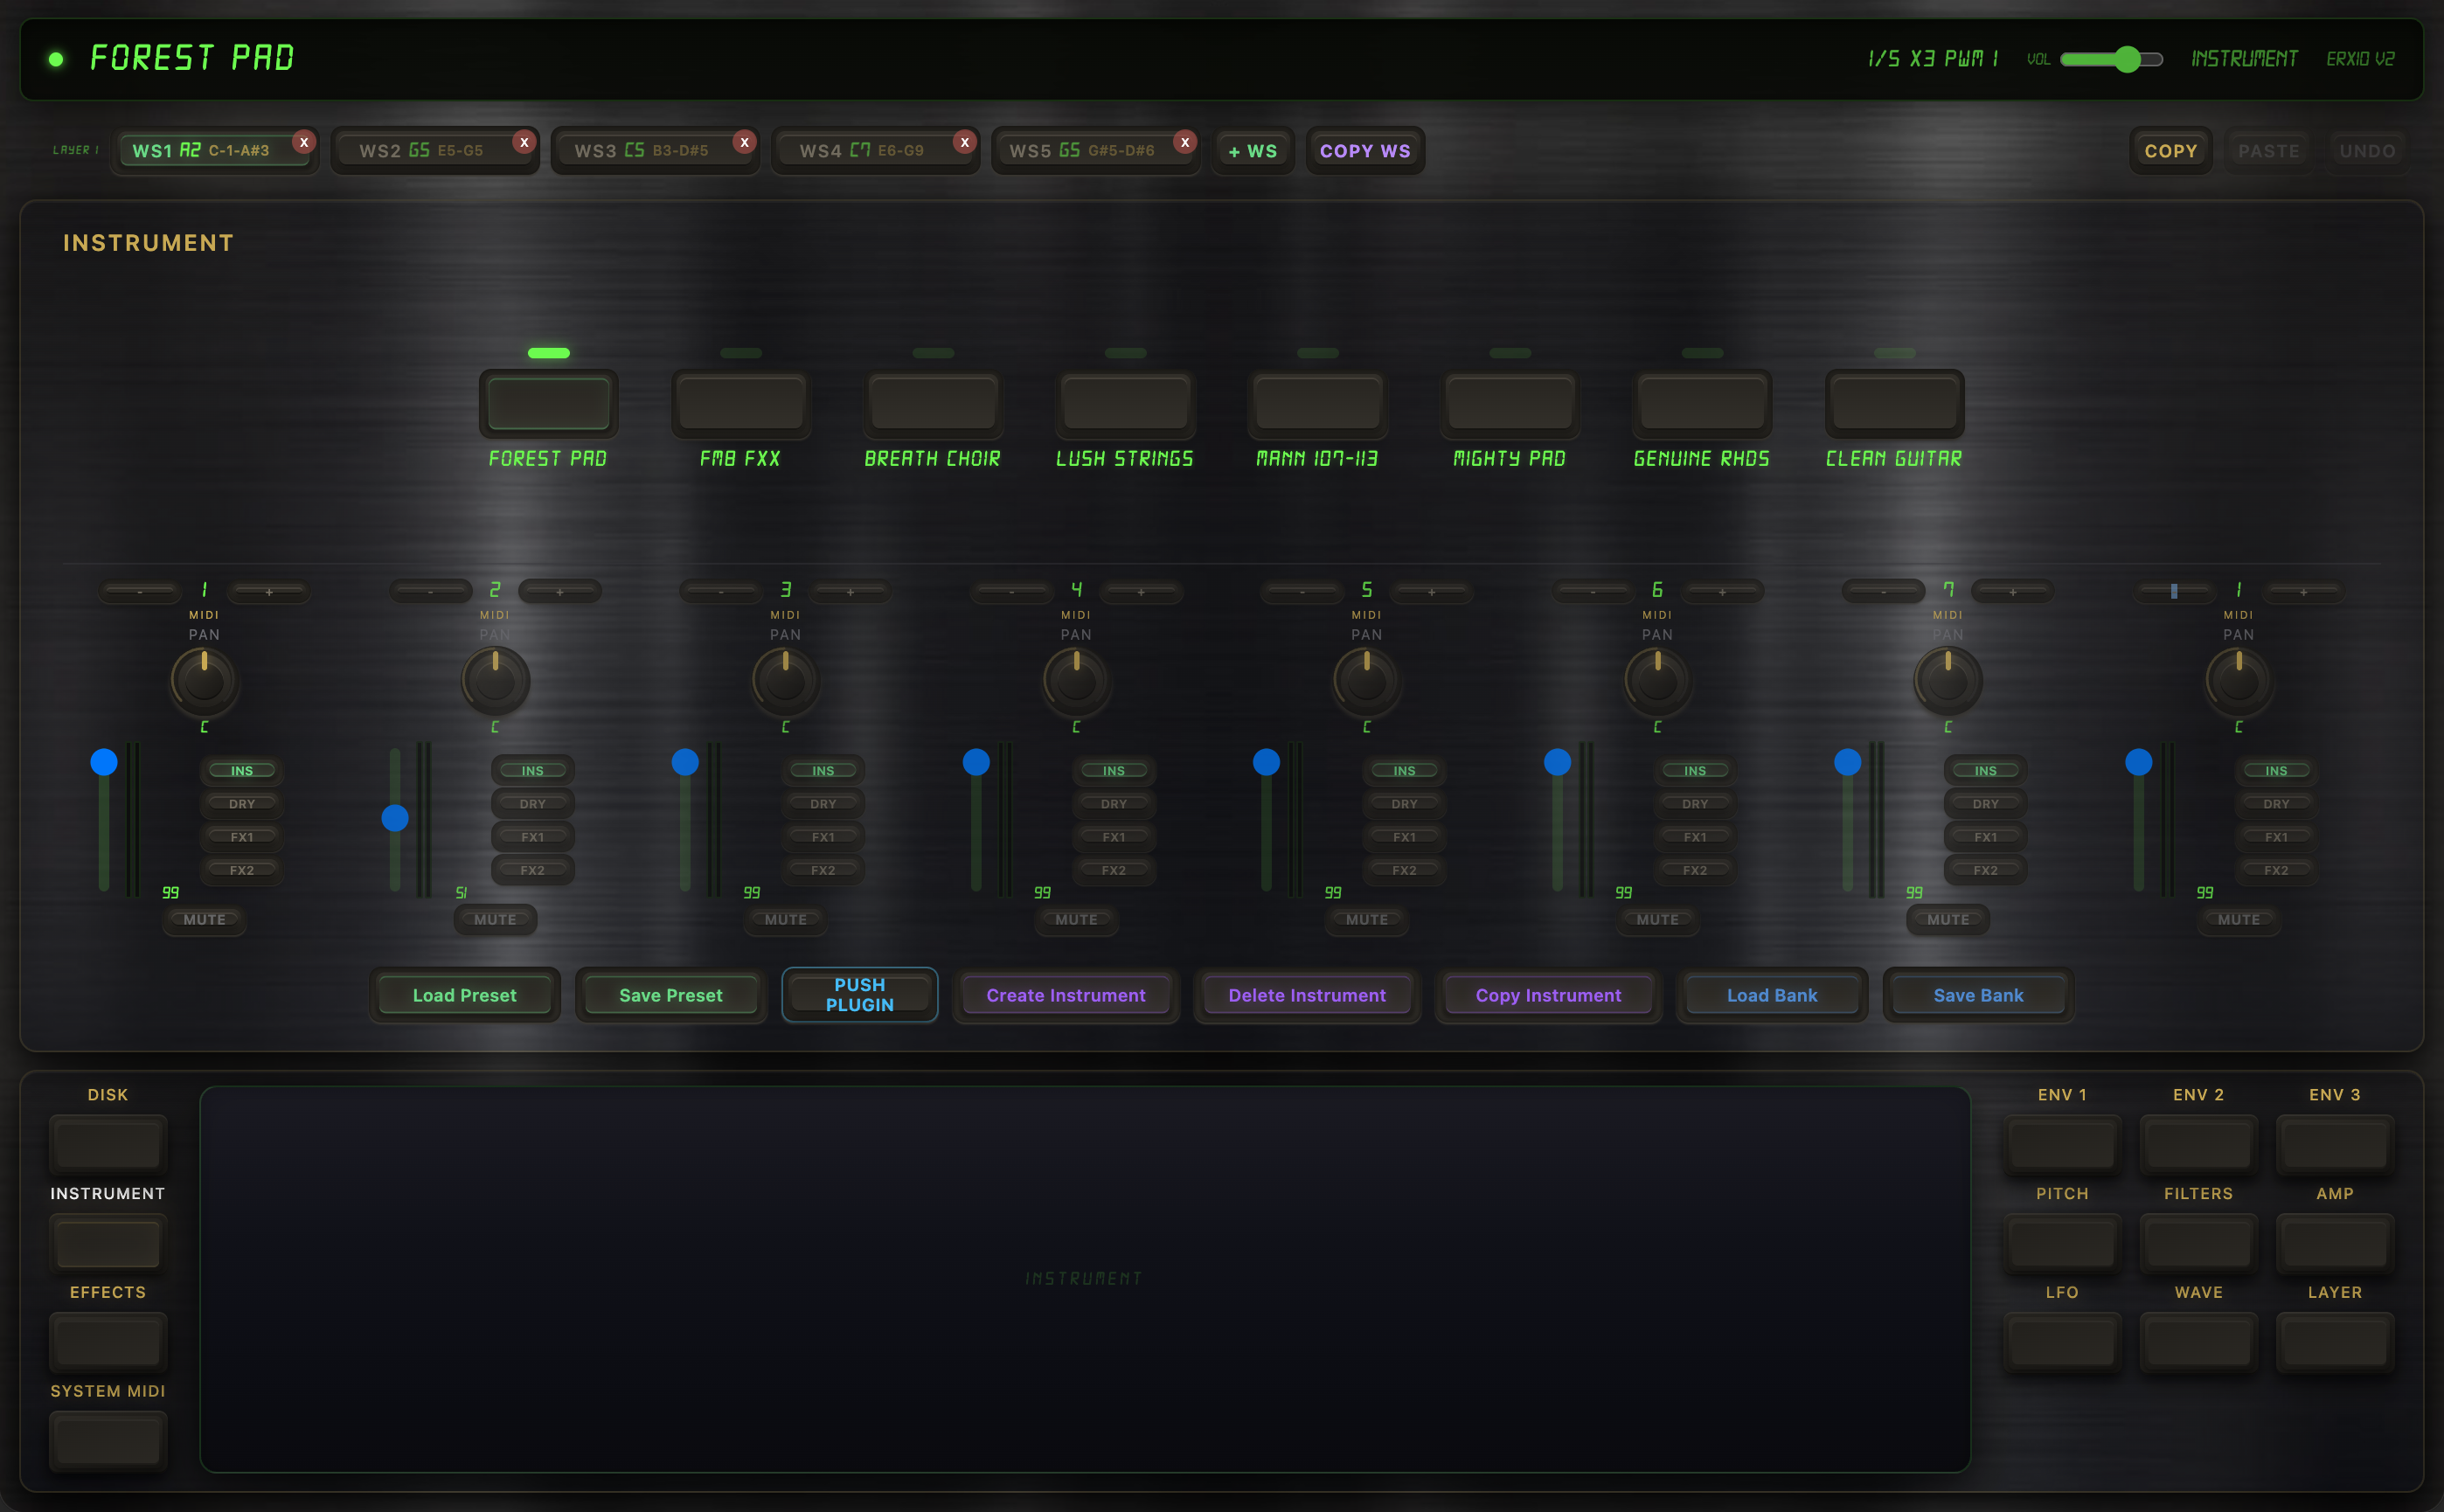Adjust the master VOL slider

click(2129, 60)
